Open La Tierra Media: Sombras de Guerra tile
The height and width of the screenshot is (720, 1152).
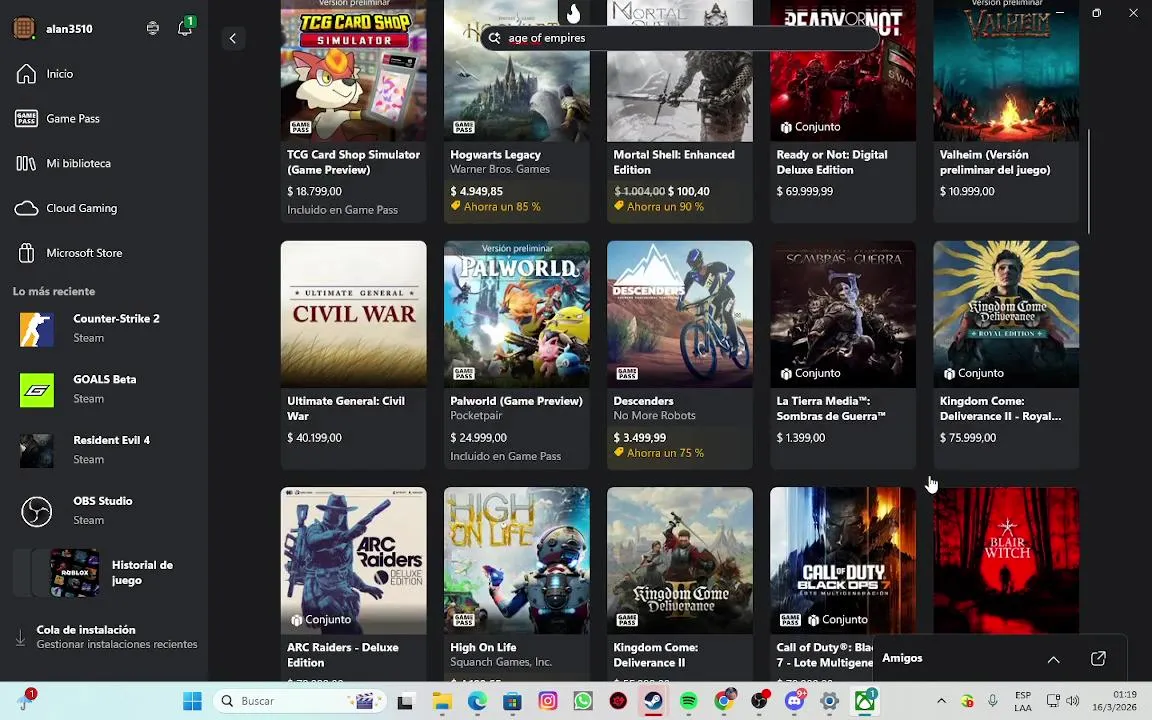pyautogui.click(x=843, y=355)
